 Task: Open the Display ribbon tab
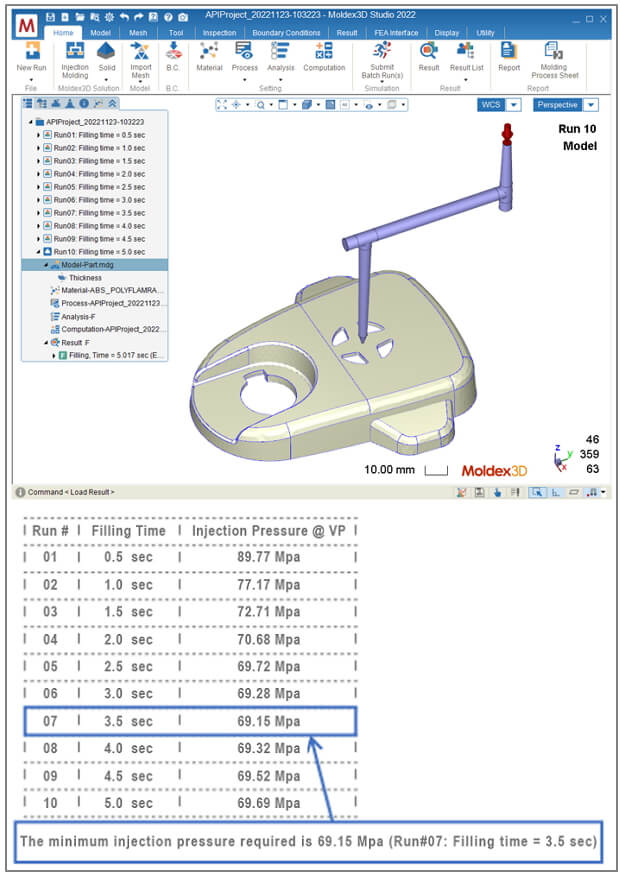[446, 33]
